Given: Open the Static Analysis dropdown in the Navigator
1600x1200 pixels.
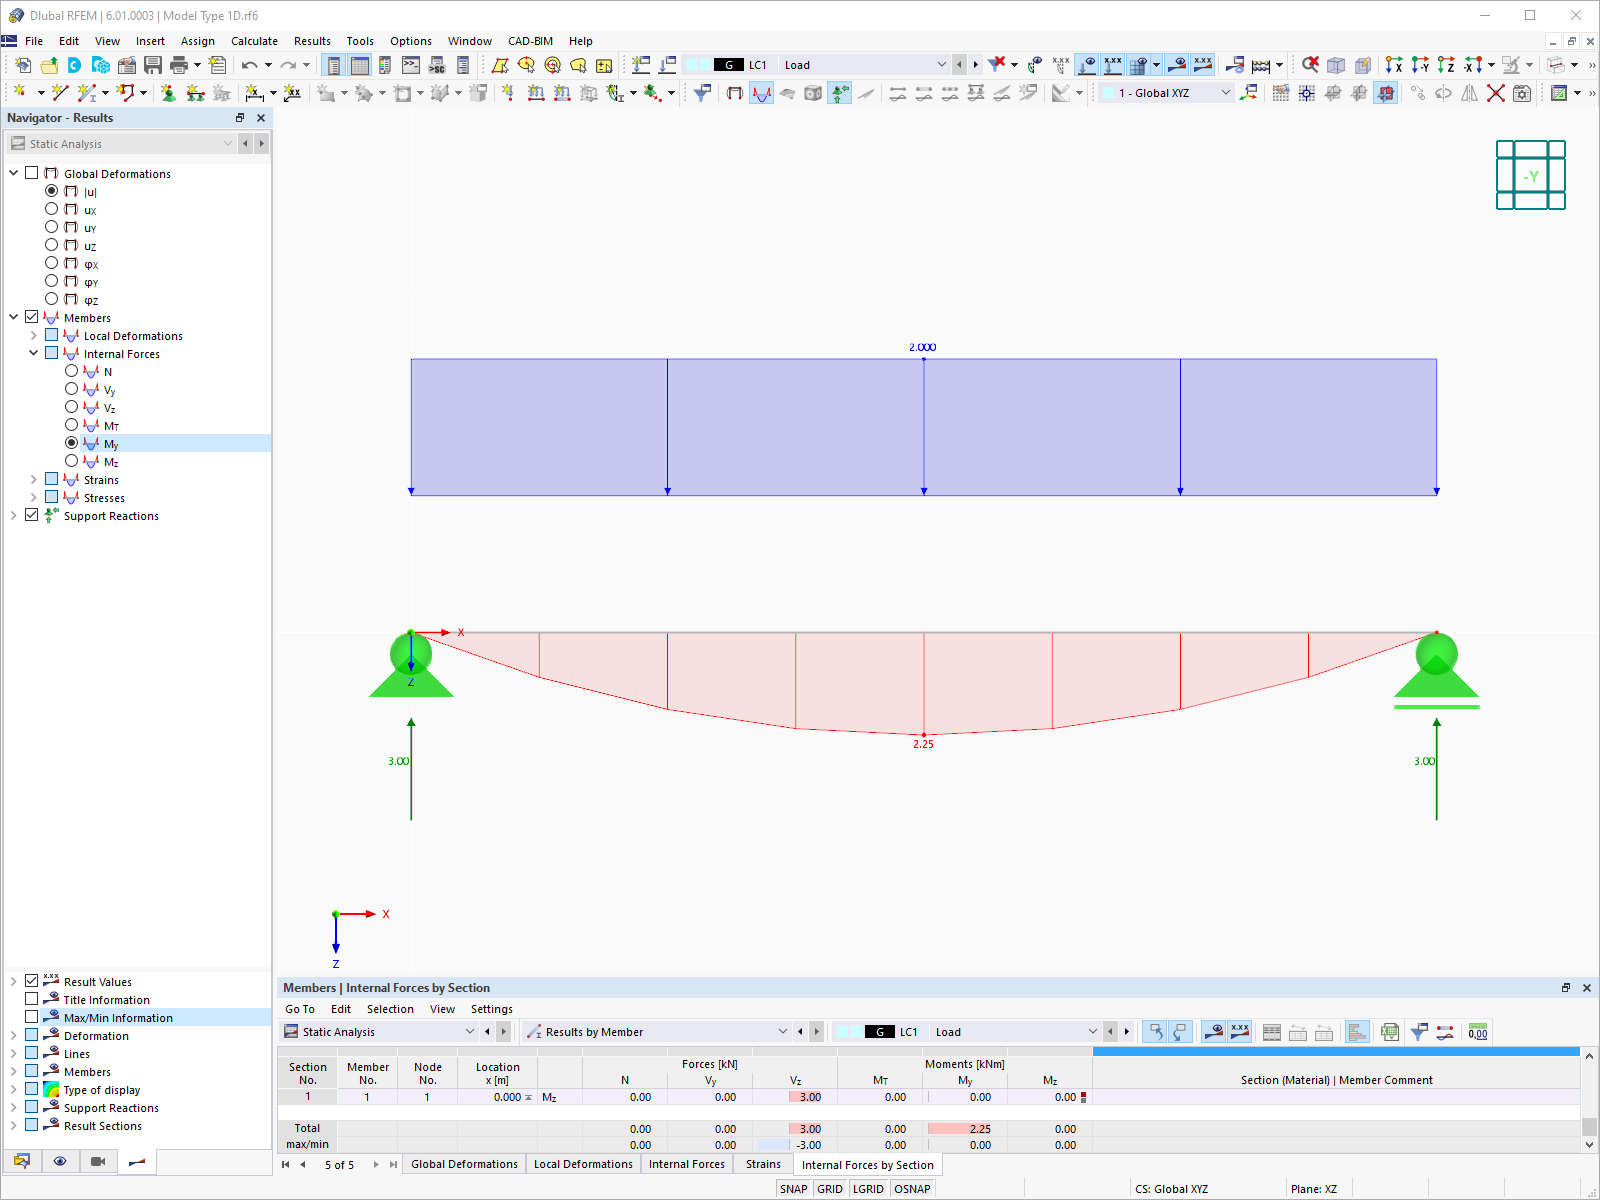Looking at the screenshot, I should click(x=226, y=143).
